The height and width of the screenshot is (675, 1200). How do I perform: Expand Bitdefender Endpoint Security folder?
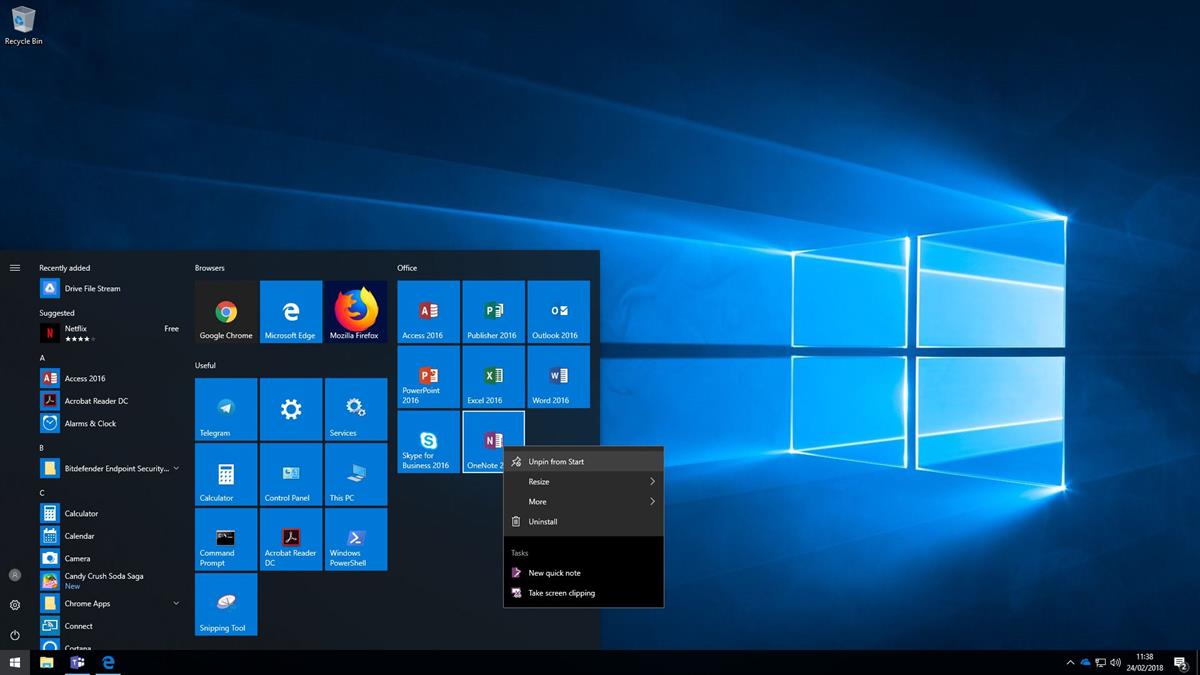click(x=110, y=468)
